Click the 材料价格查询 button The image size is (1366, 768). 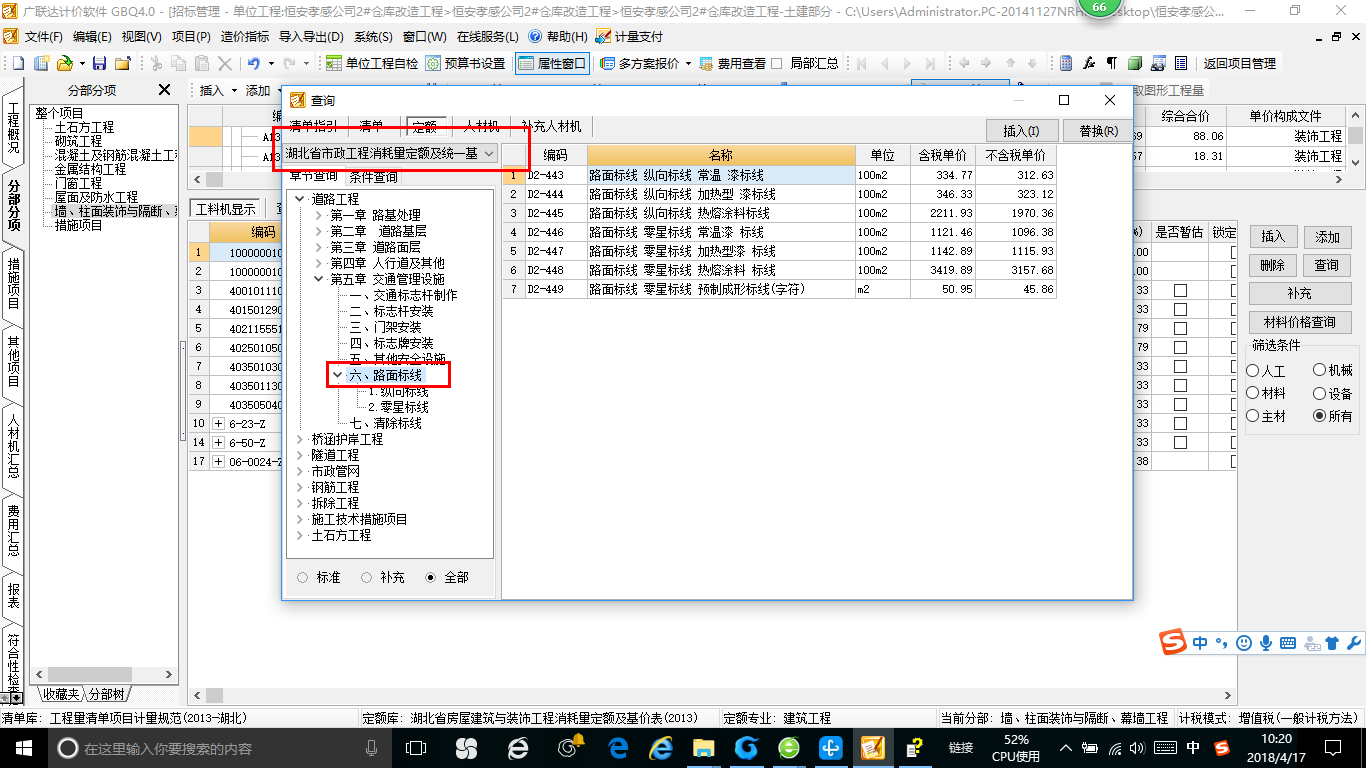(1299, 322)
